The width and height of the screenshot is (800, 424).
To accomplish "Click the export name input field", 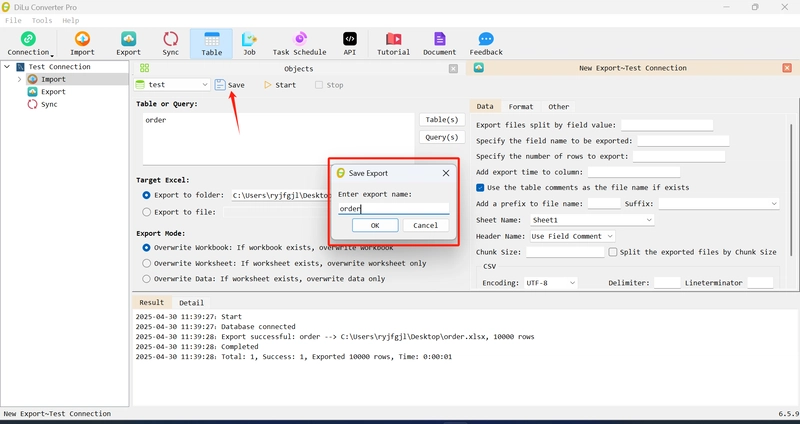I will coord(393,208).
